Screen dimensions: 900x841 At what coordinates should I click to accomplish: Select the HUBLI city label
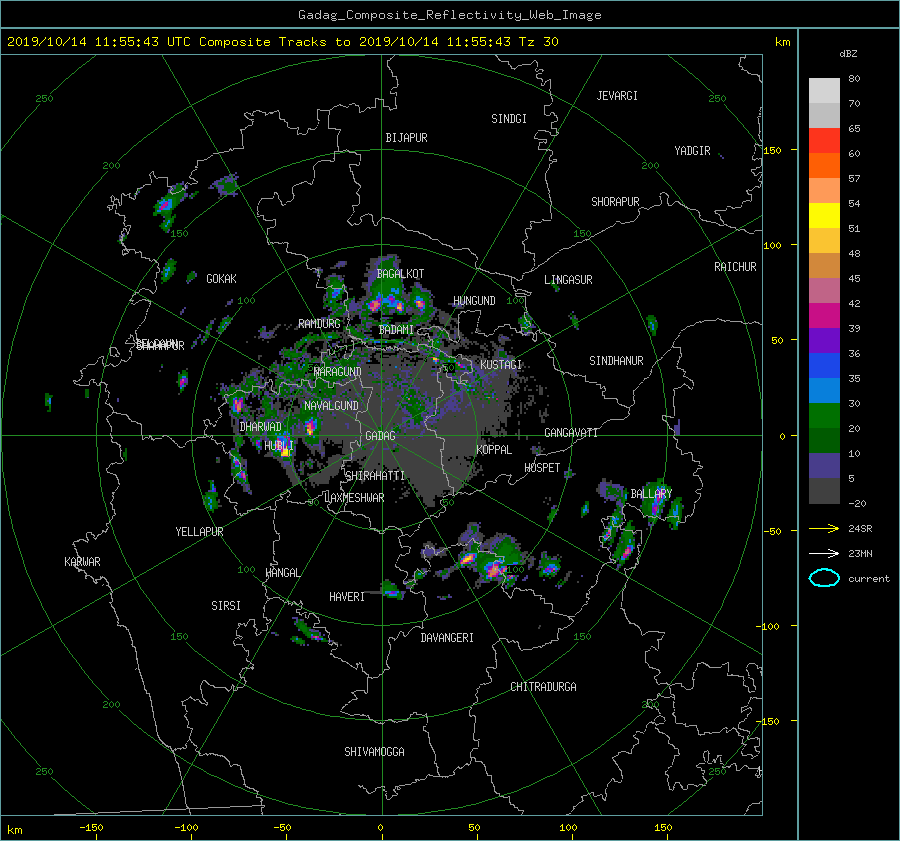click(278, 445)
